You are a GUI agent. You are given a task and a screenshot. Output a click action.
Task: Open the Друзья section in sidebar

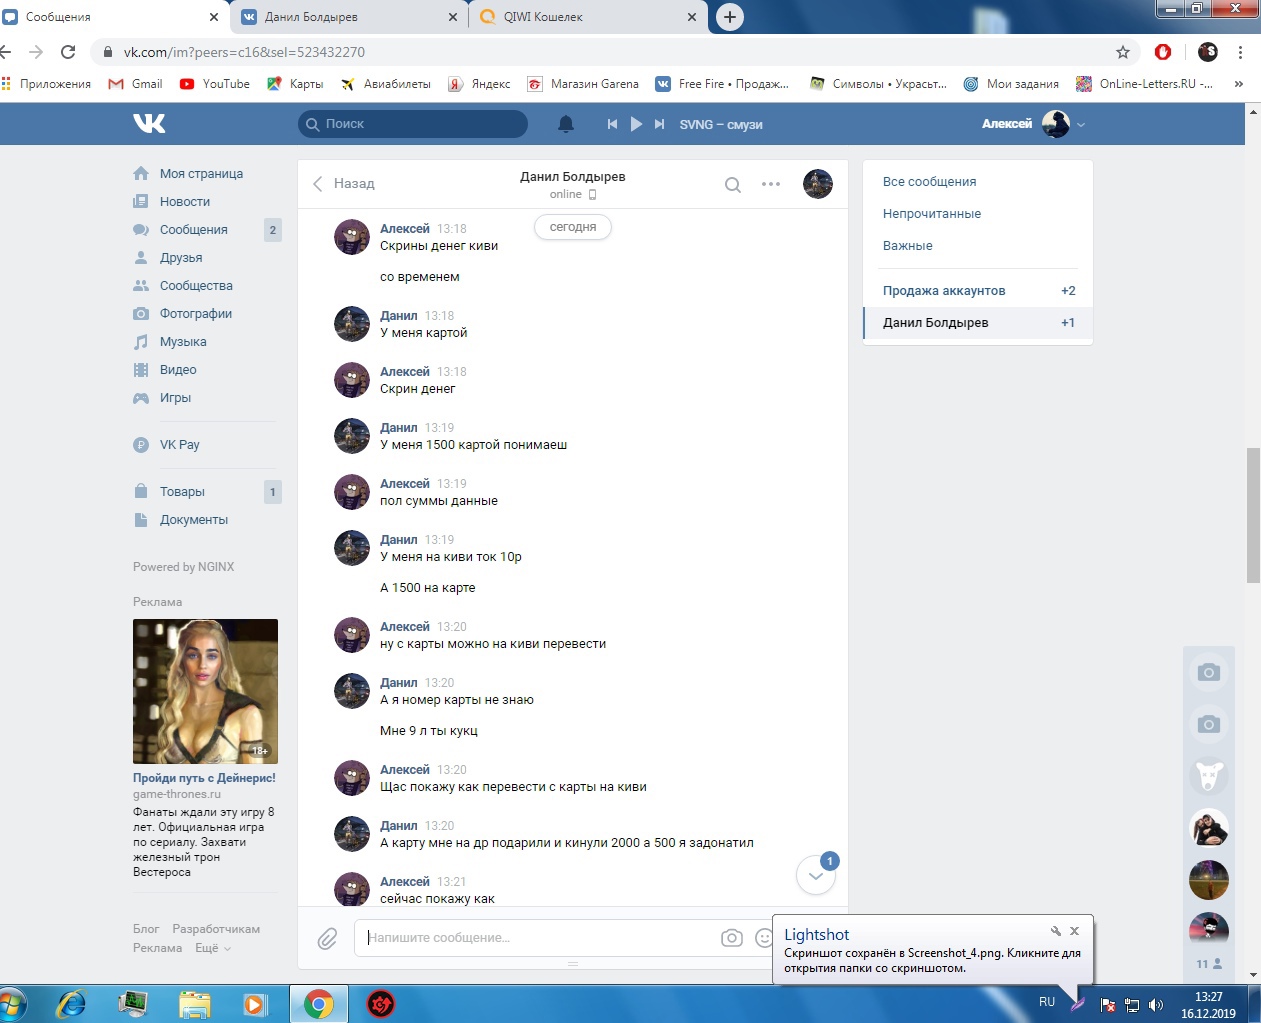tap(181, 258)
